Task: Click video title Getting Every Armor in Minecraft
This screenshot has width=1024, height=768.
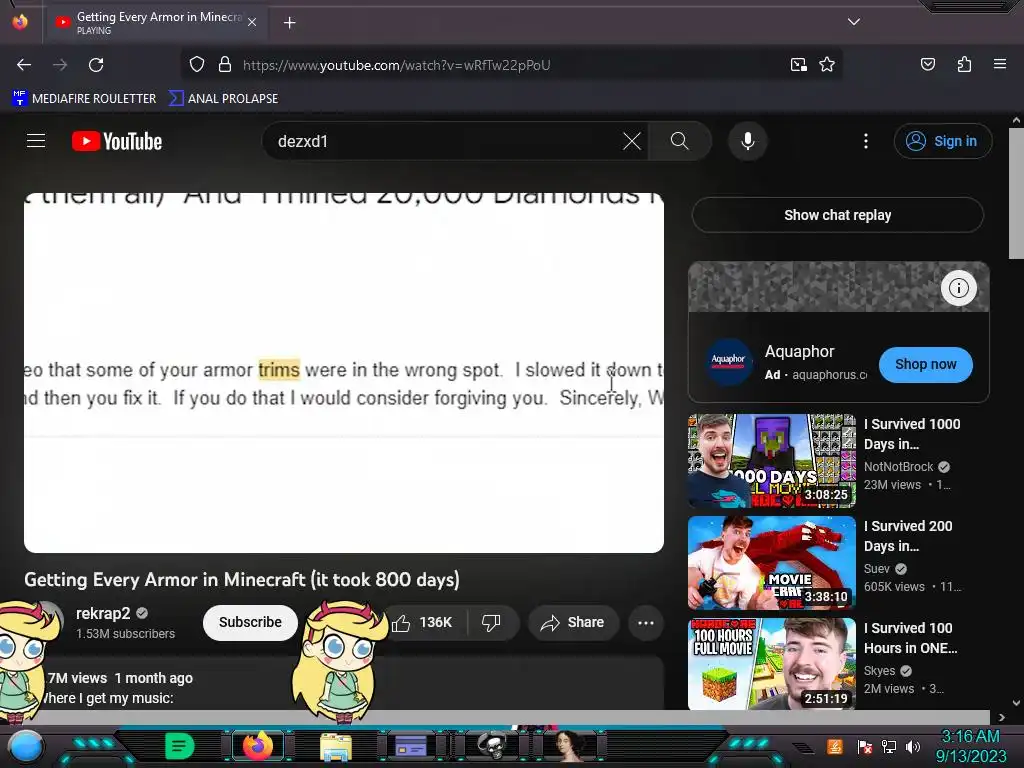Action: (242, 579)
